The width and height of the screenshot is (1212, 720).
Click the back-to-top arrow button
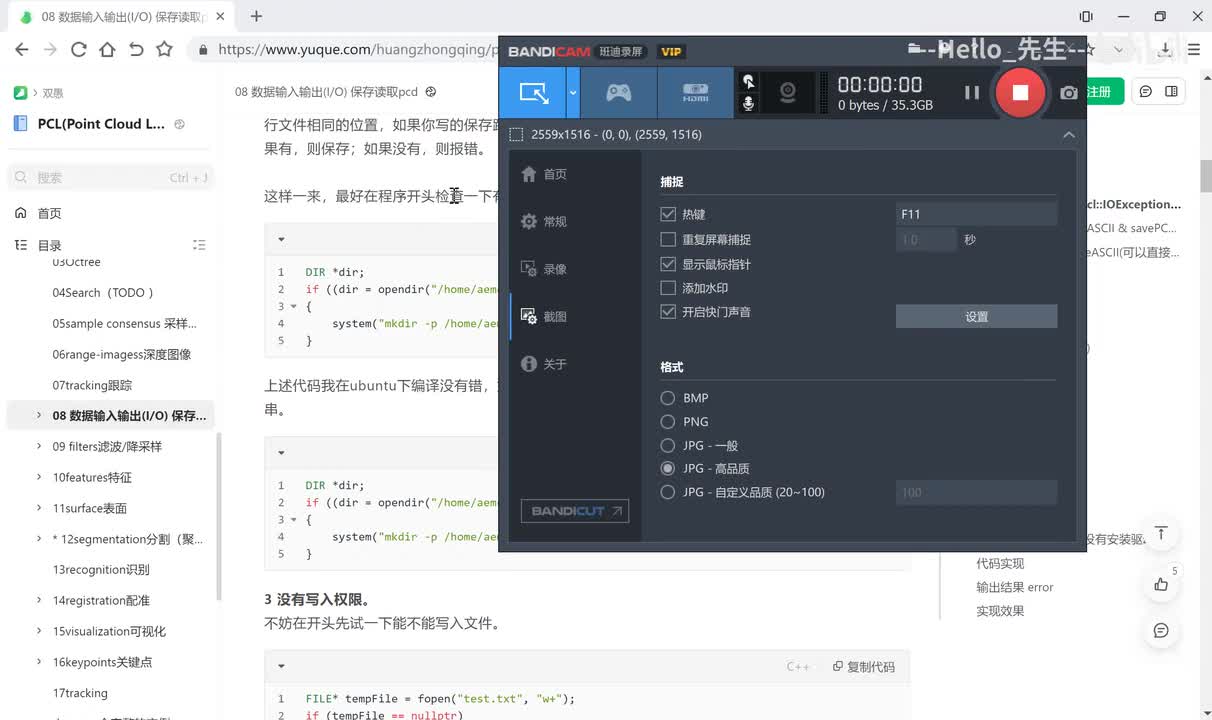[1161, 533]
